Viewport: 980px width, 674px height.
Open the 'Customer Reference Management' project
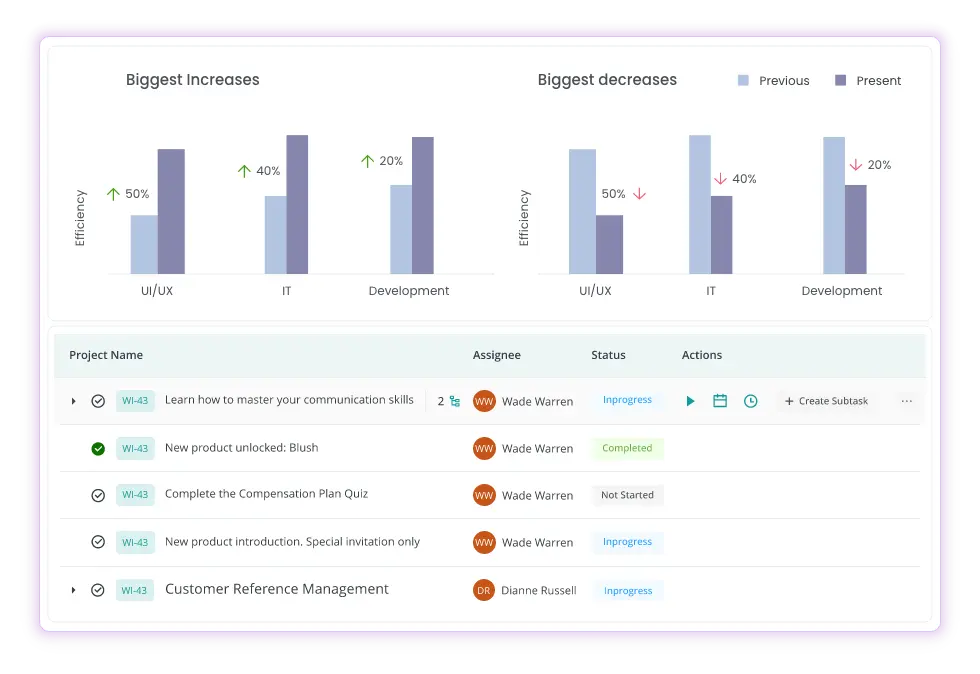(277, 589)
